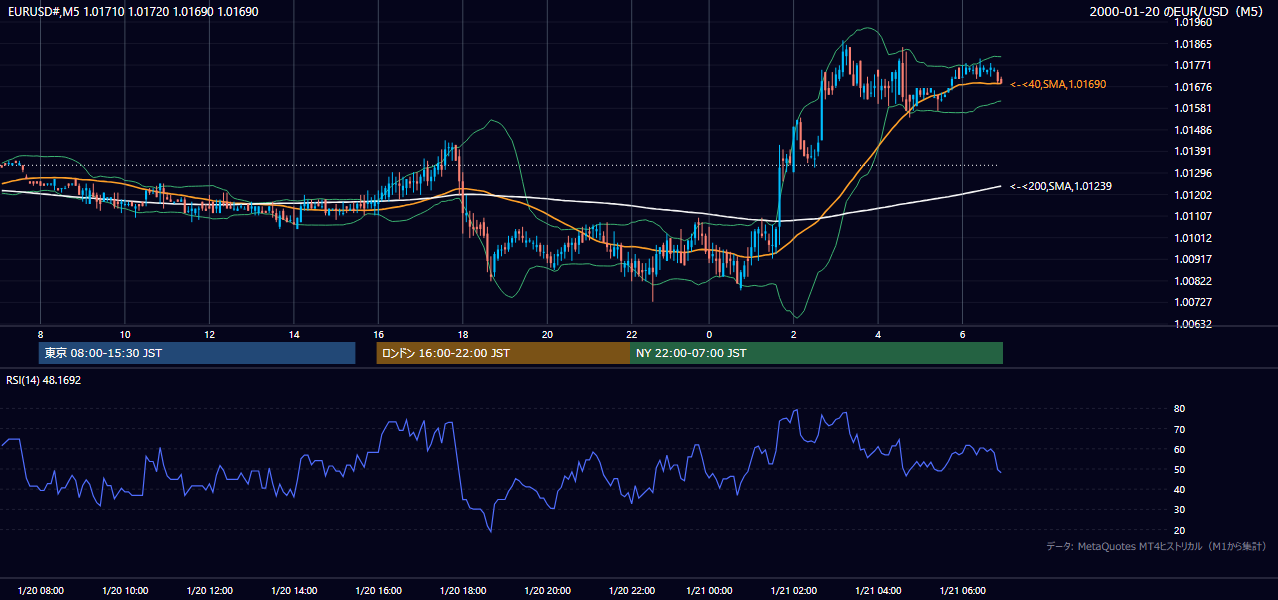1278x600 pixels.
Task: Click RSI scale level 30
Action: pyautogui.click(x=1179, y=510)
